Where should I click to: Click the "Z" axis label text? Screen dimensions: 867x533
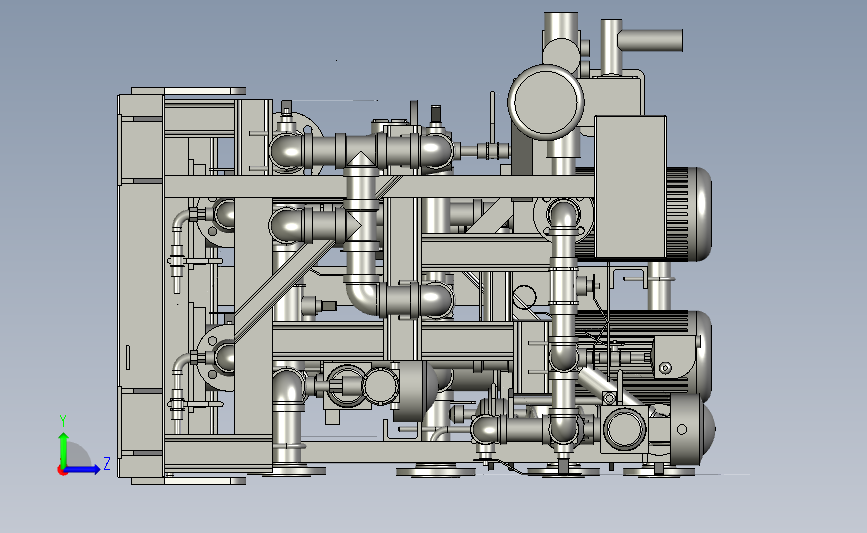[107, 463]
